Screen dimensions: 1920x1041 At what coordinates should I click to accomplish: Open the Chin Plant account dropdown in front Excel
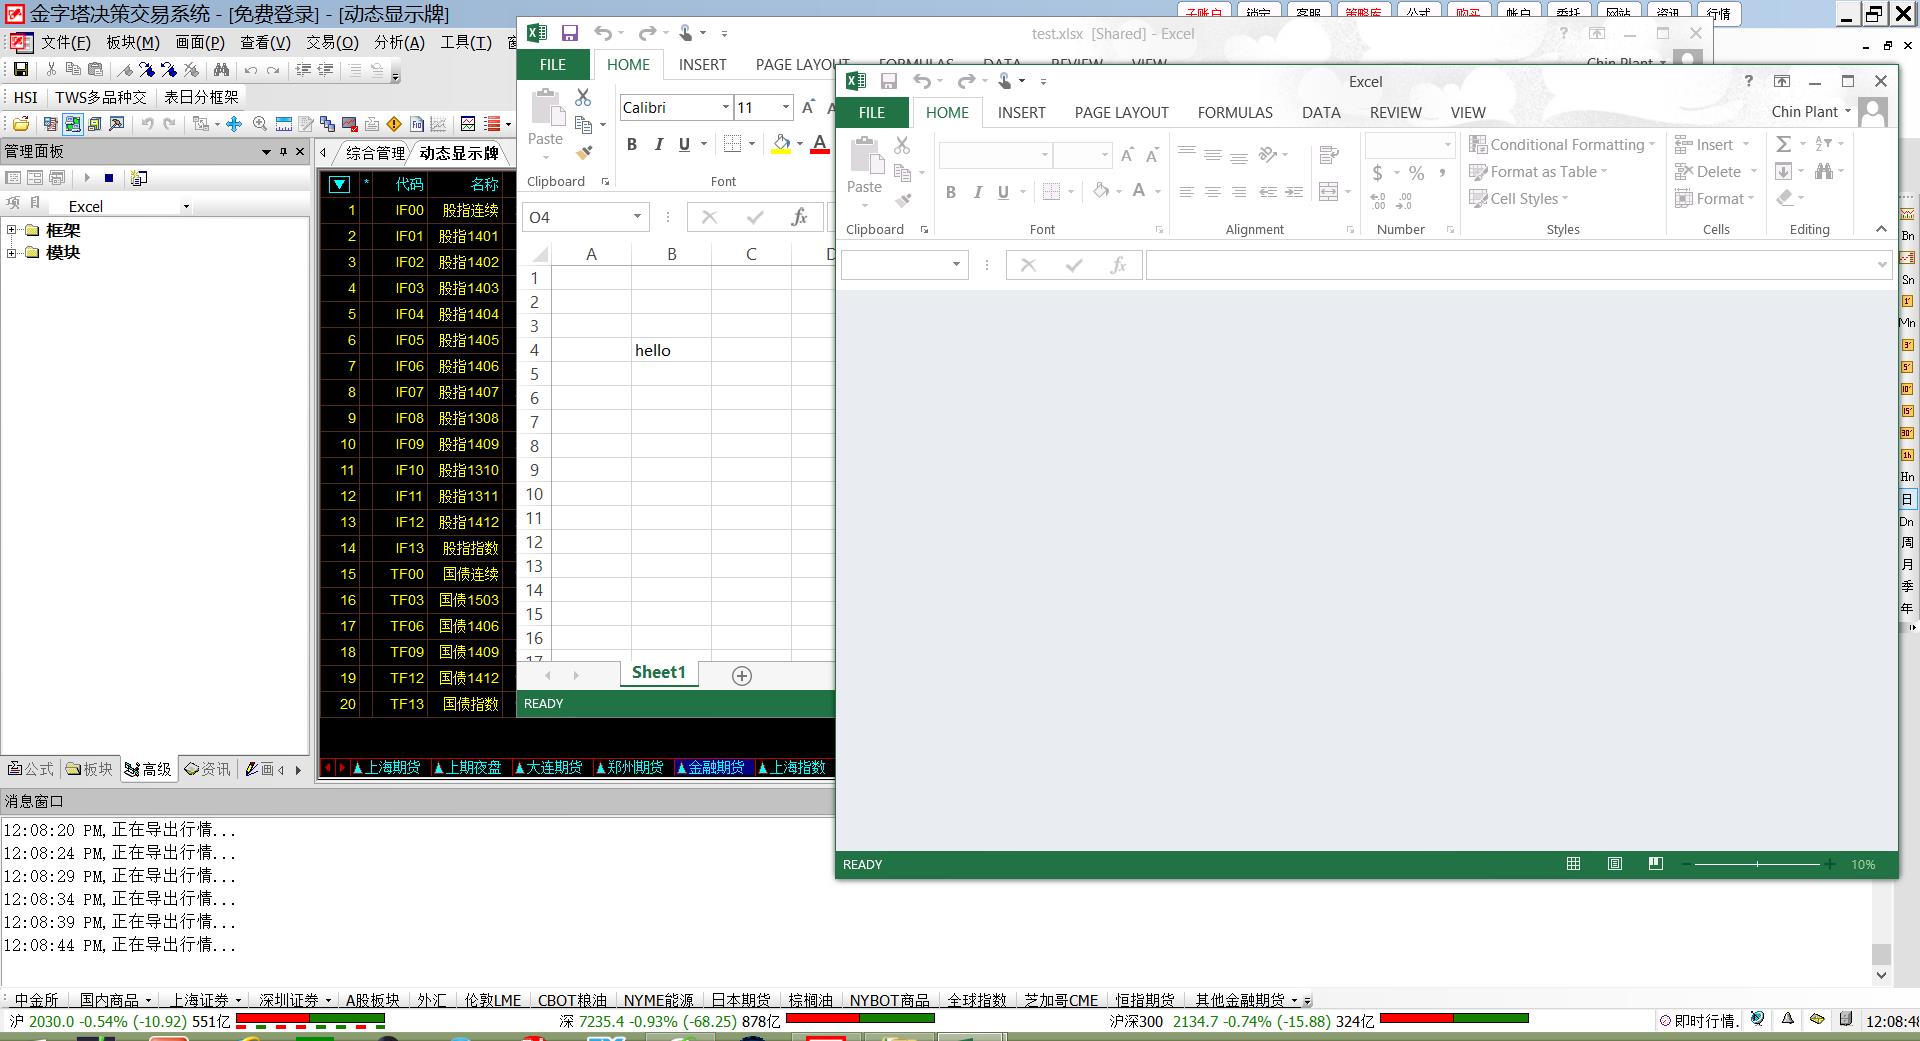1812,112
